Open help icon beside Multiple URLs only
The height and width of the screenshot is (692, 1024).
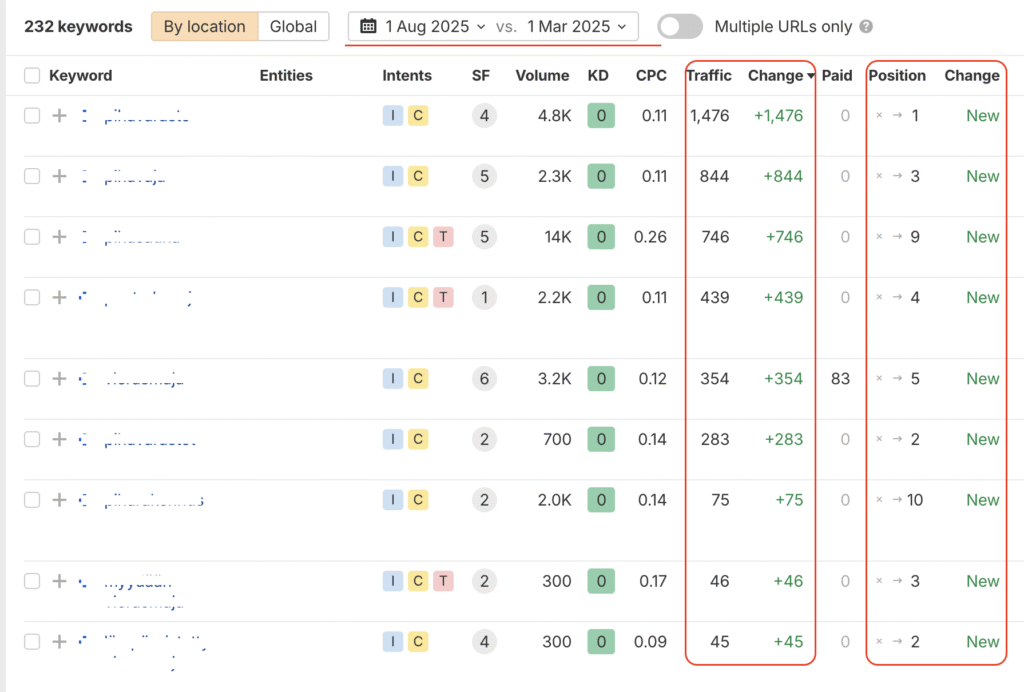(x=866, y=27)
